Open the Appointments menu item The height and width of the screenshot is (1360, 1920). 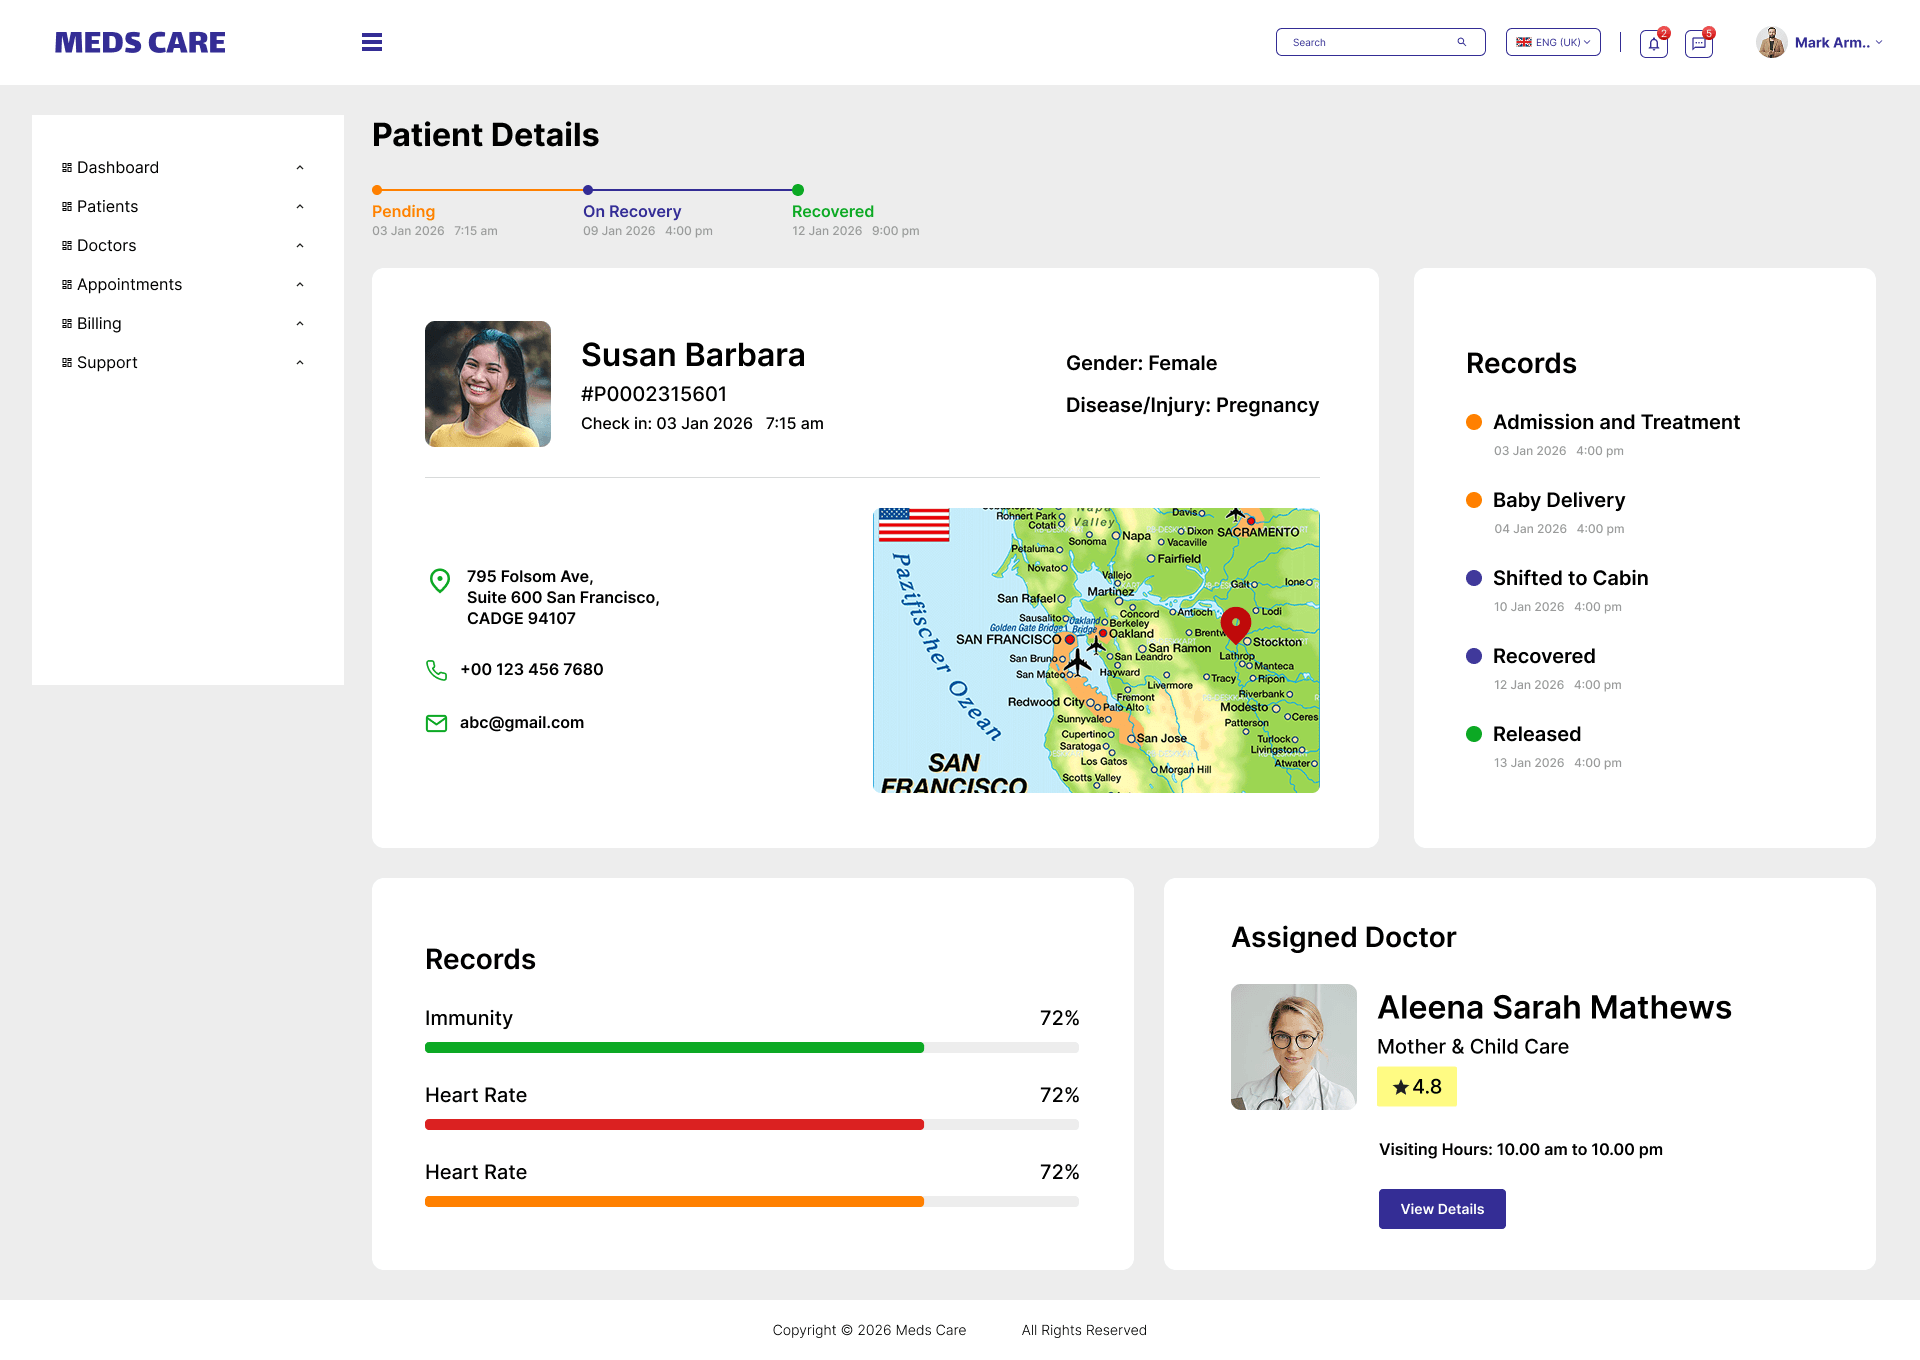click(129, 284)
